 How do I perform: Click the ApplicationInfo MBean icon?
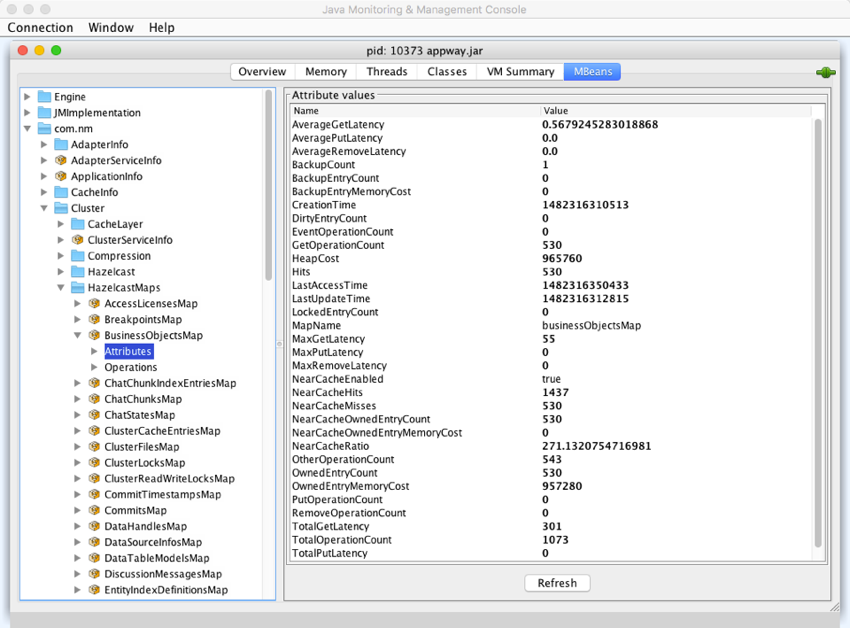point(61,176)
